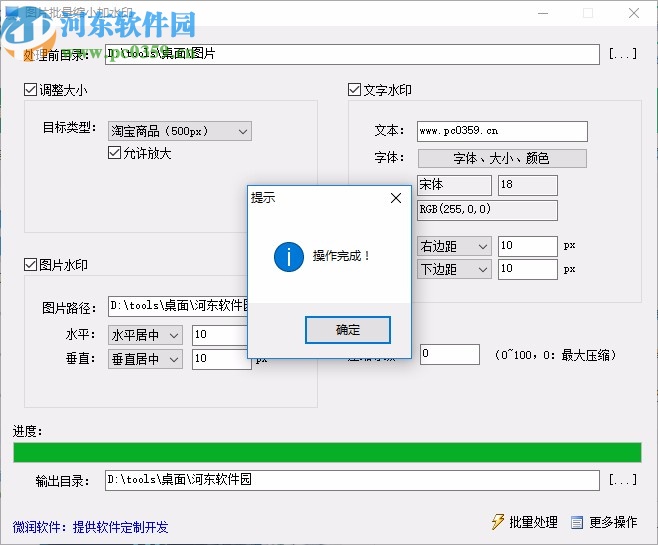Close the 提示 dialog with X
This screenshot has width=658, height=545.
coord(396,198)
